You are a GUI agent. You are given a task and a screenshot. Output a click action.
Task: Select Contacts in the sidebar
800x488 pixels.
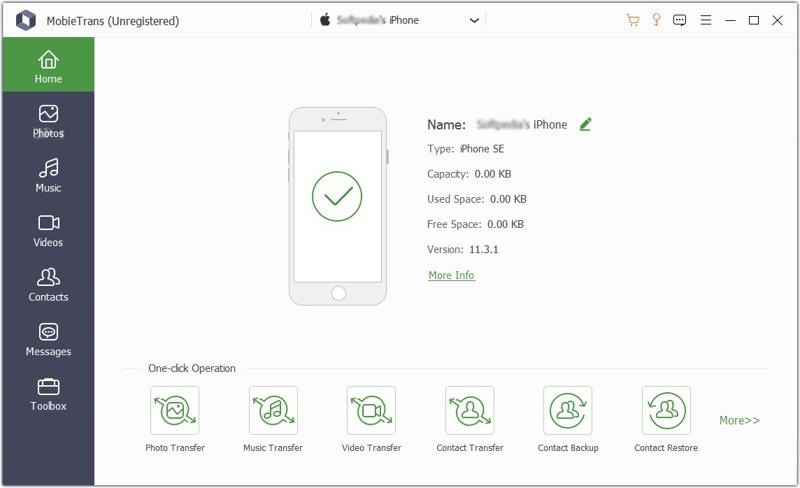(x=48, y=285)
